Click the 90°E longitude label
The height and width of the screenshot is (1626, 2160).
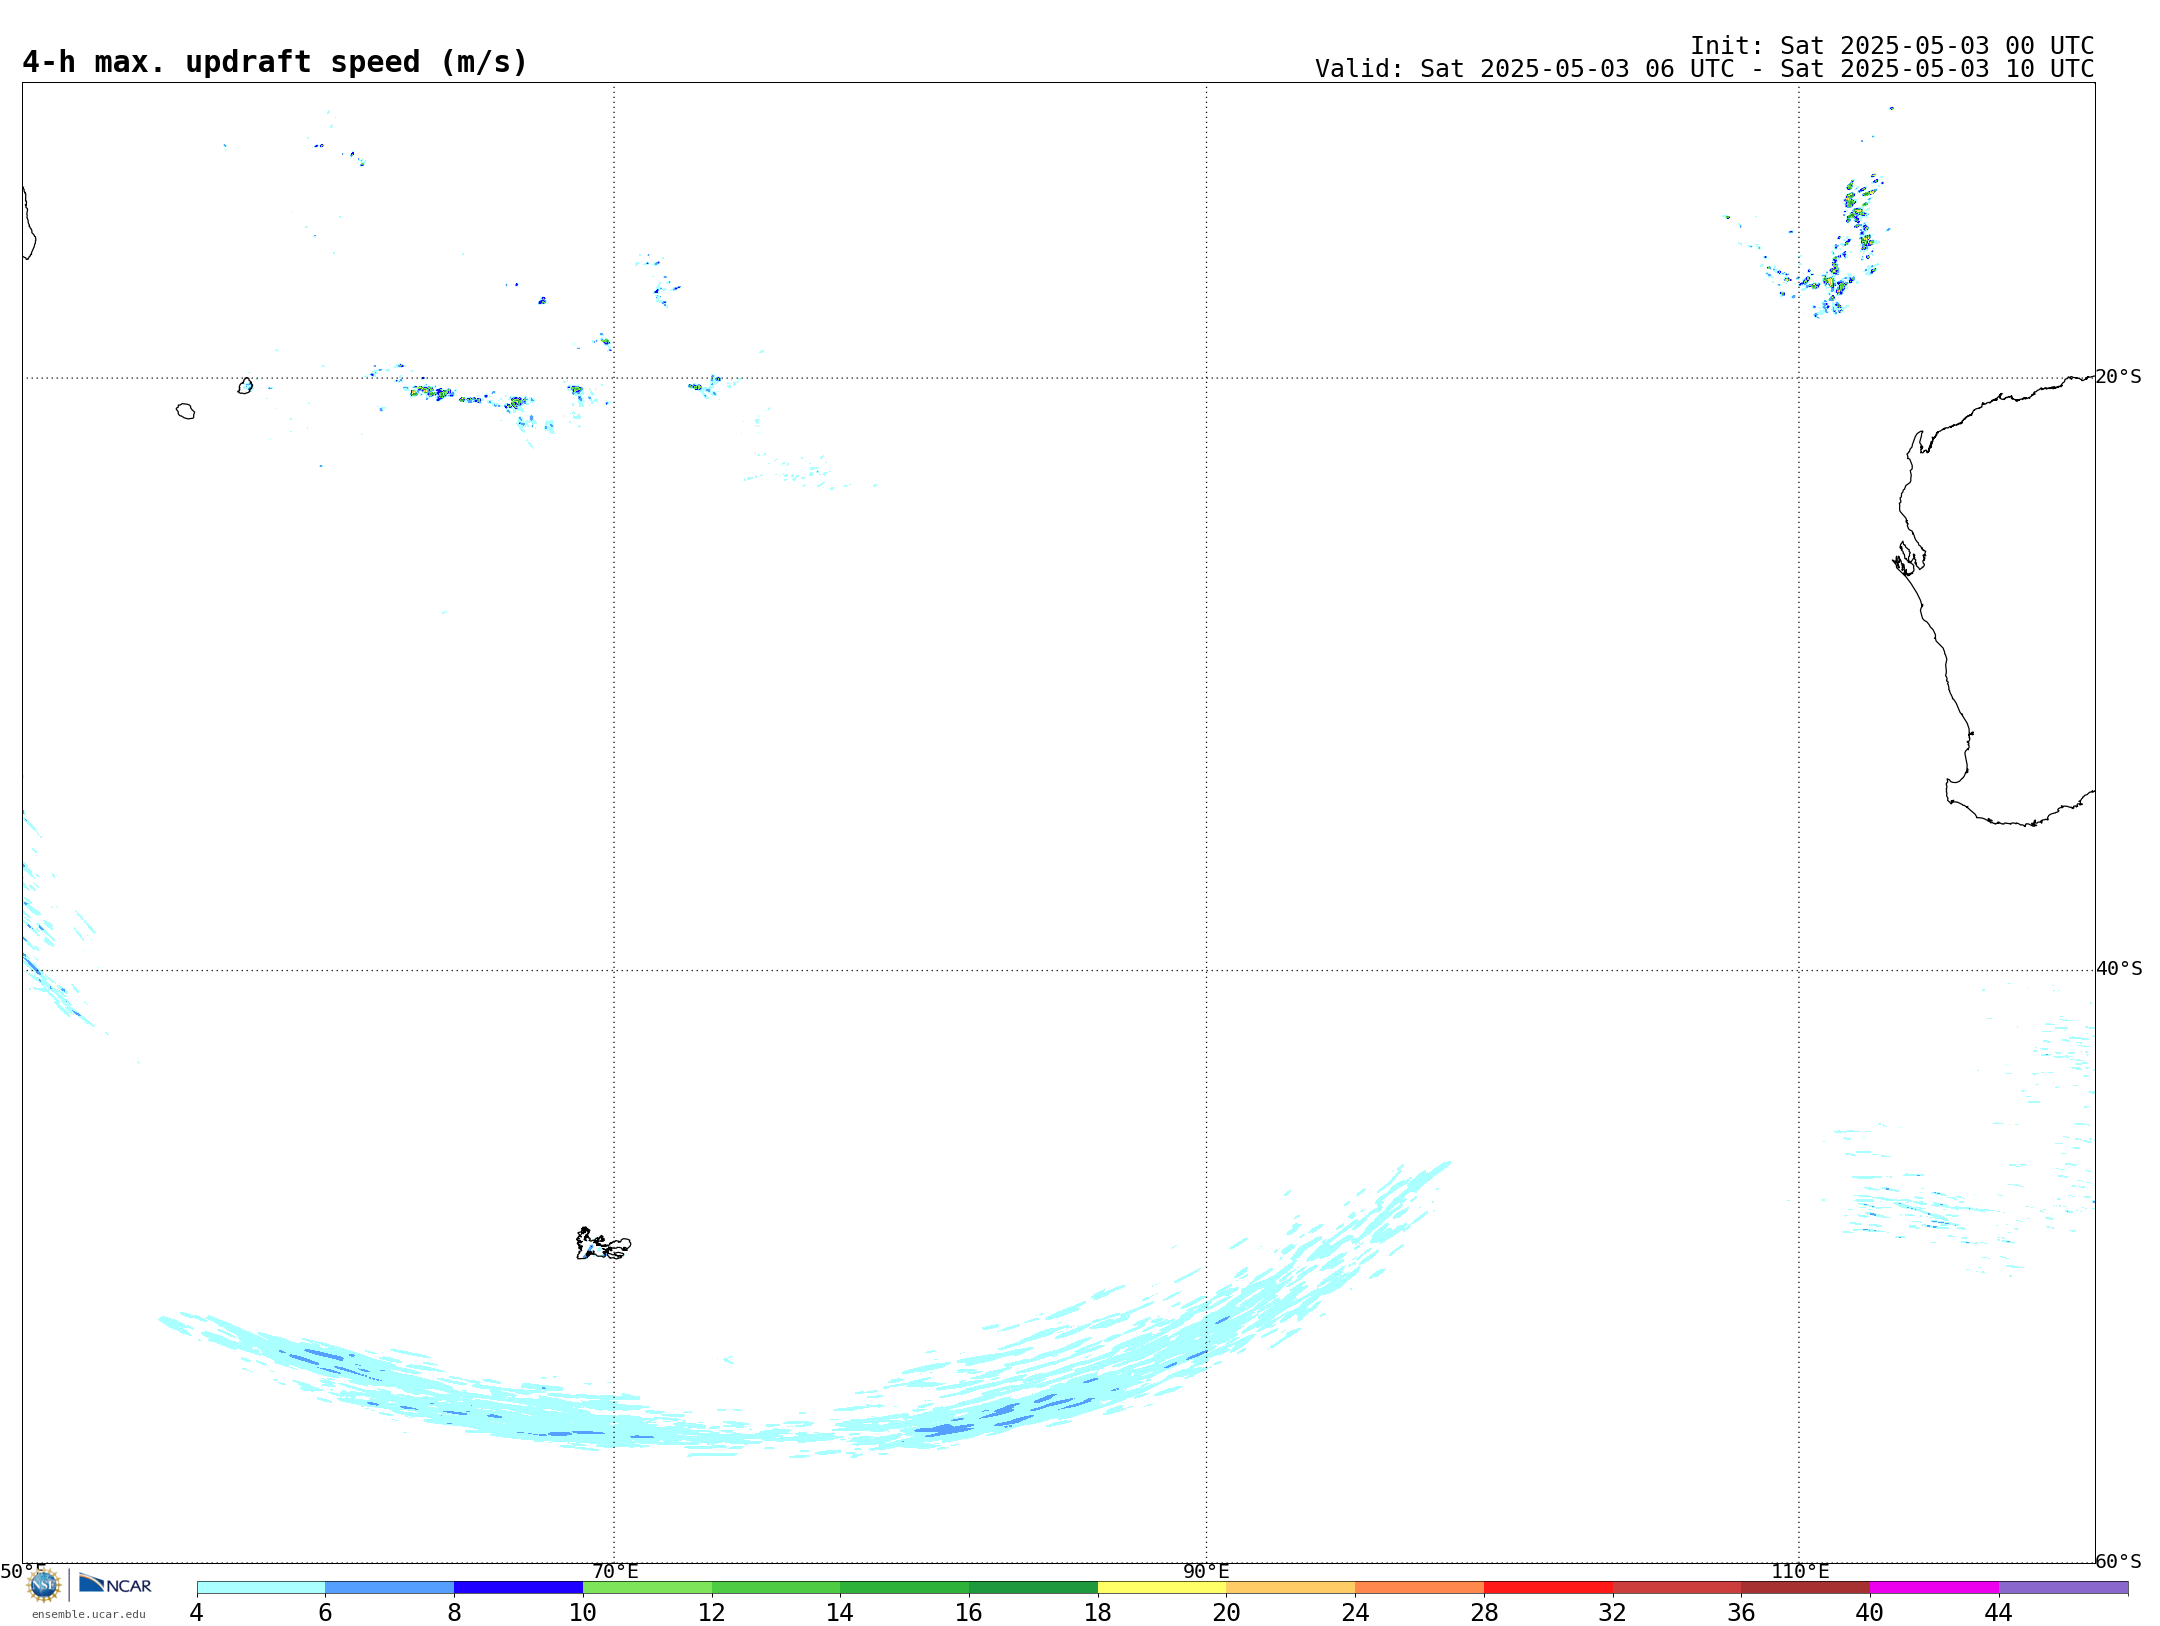coord(1206,1572)
